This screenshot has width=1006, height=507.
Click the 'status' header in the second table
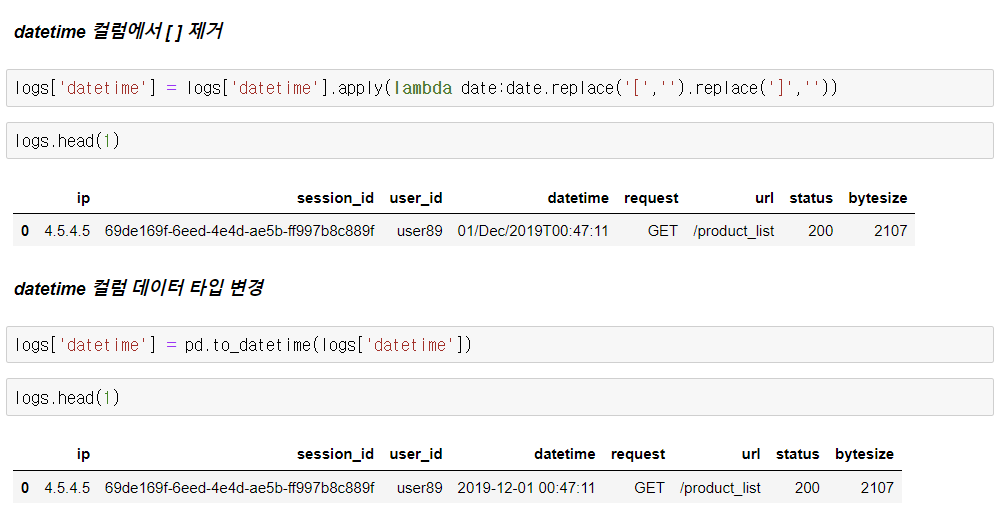pos(797,454)
